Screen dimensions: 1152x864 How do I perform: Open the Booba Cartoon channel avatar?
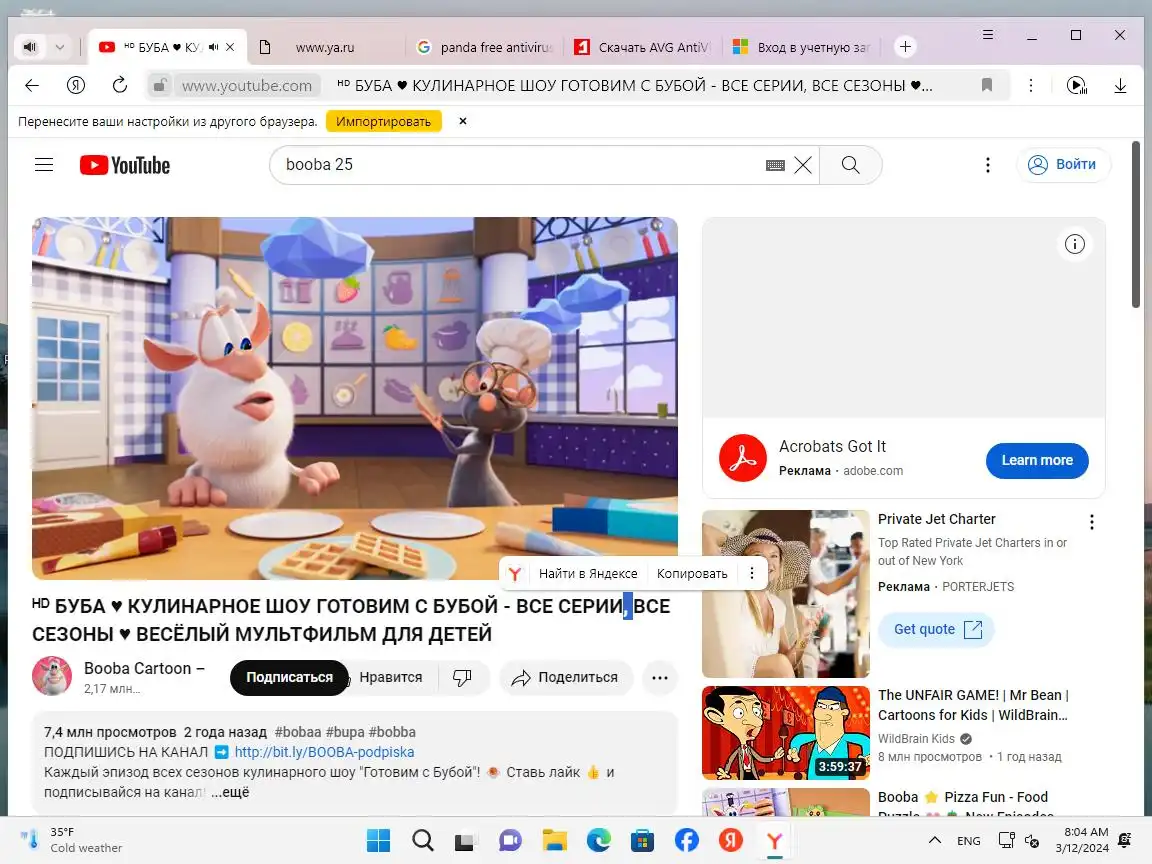[x=51, y=676]
